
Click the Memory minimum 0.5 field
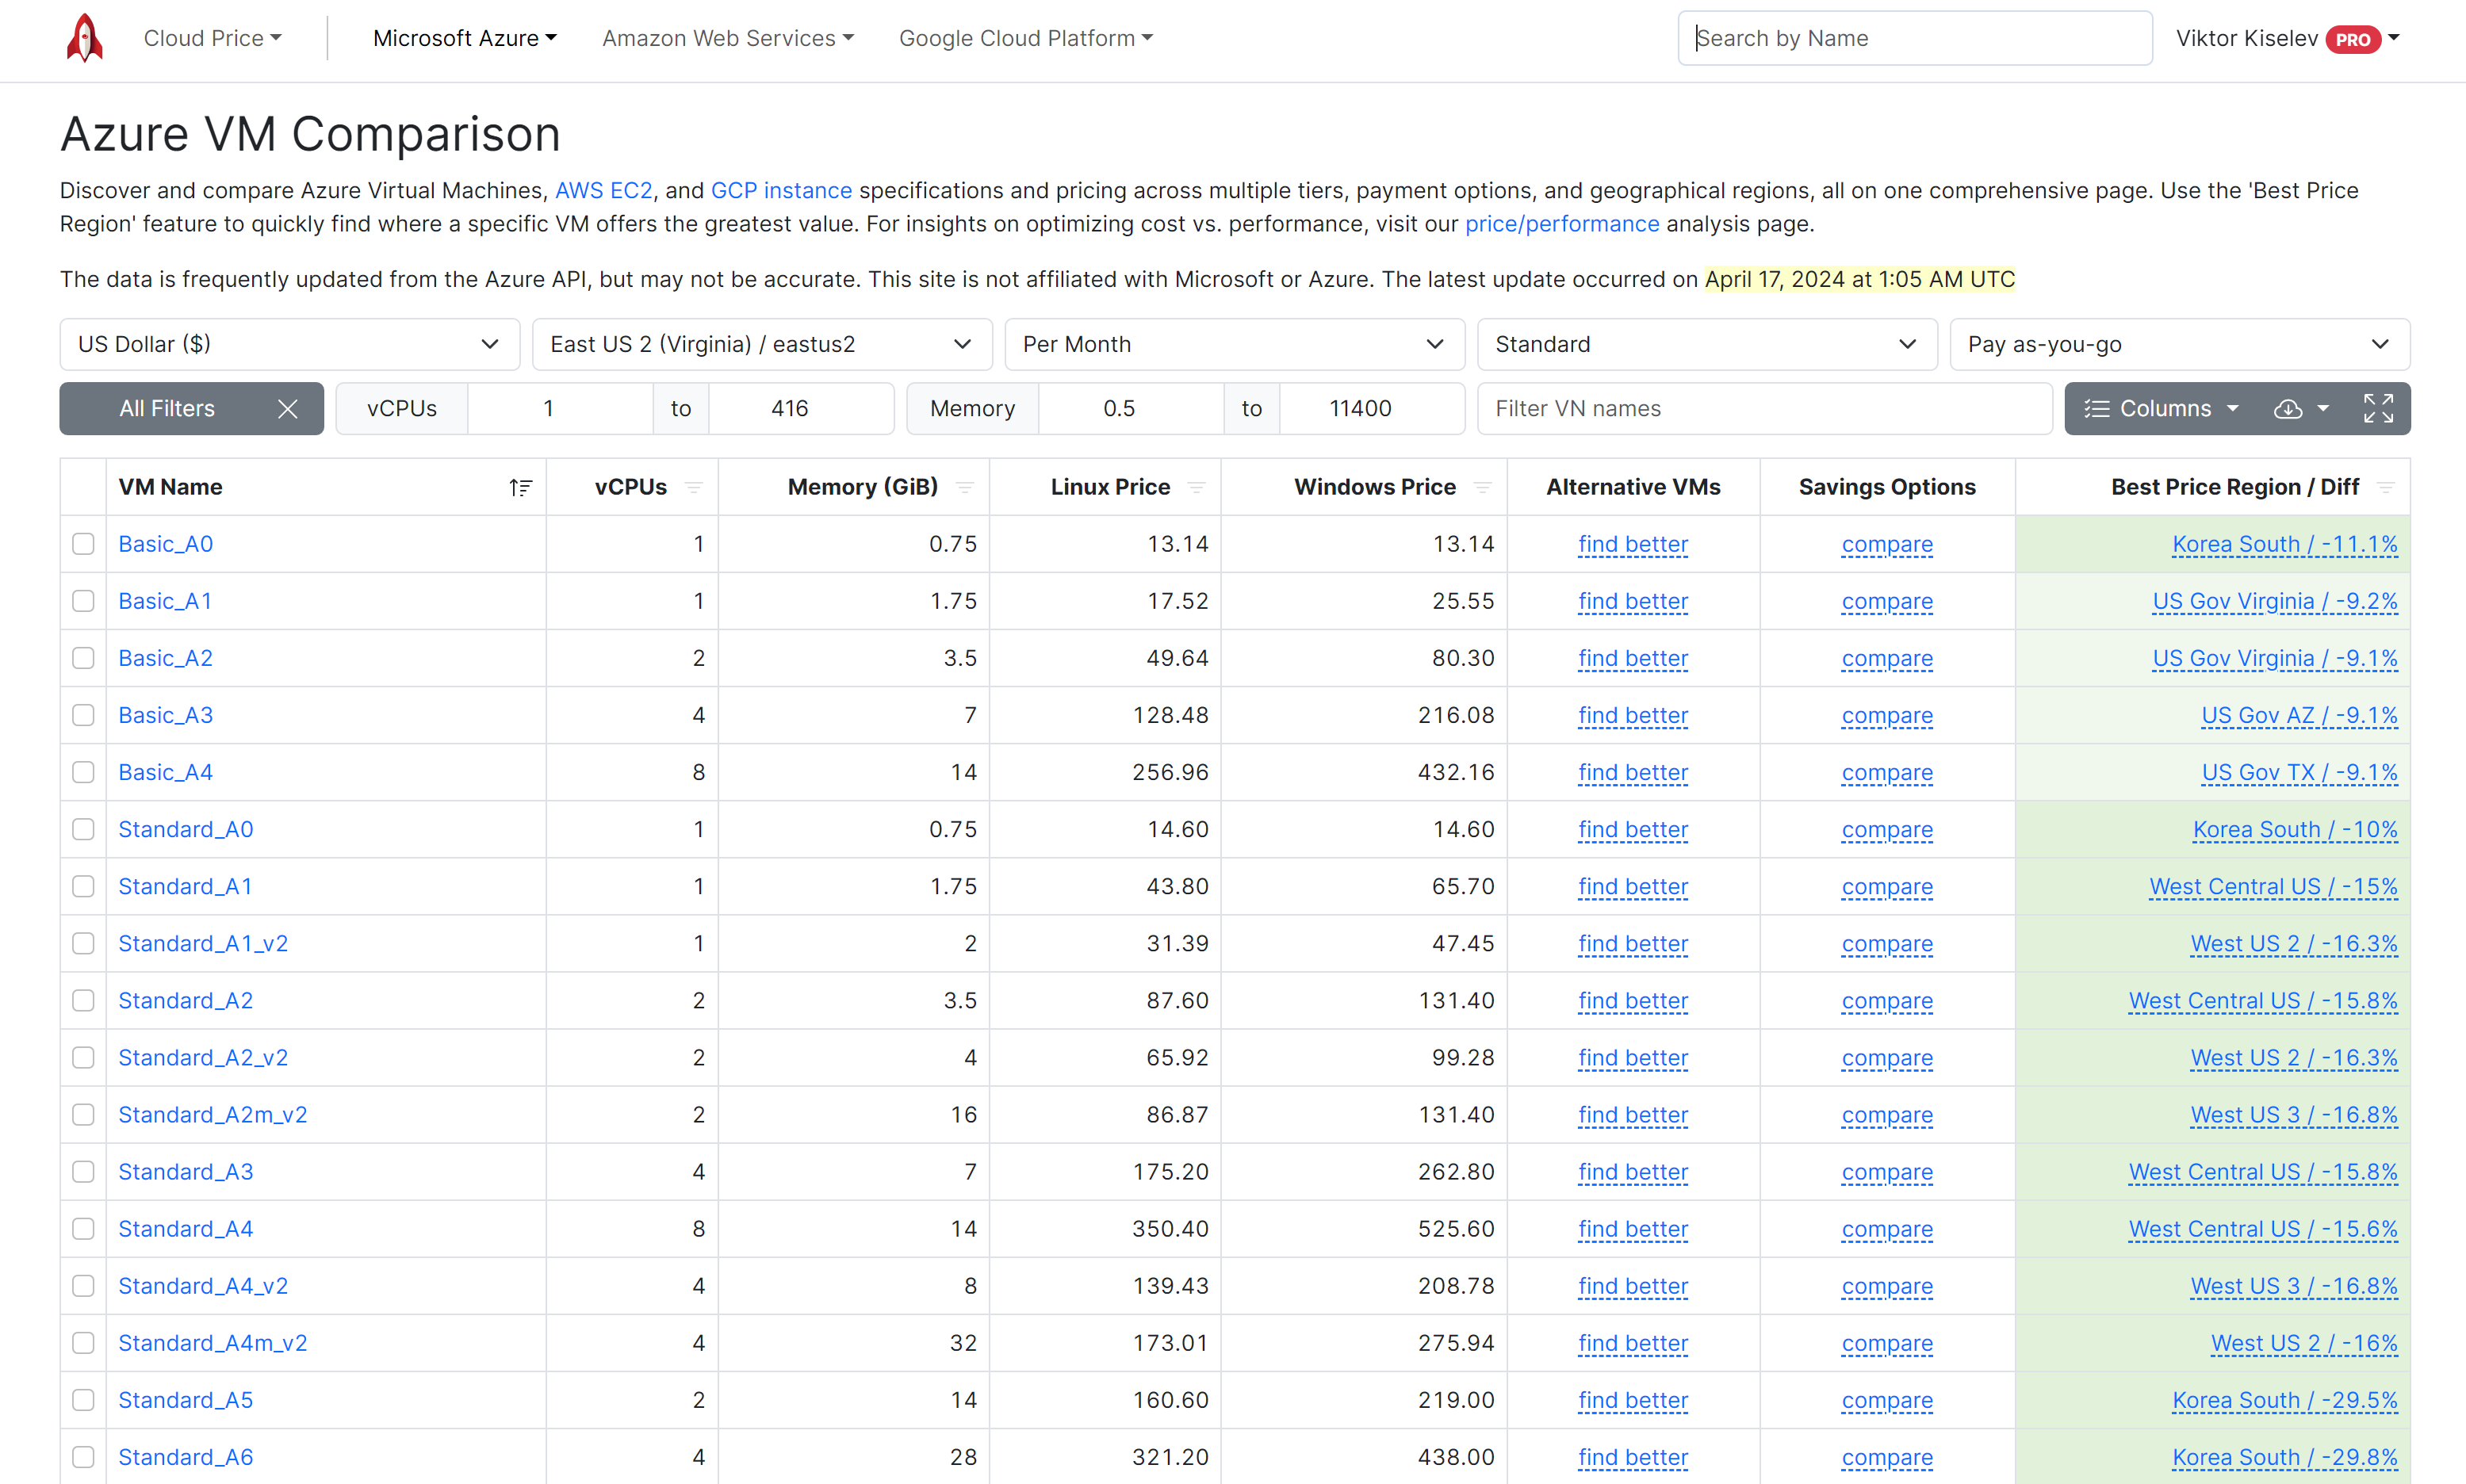tap(1132, 409)
